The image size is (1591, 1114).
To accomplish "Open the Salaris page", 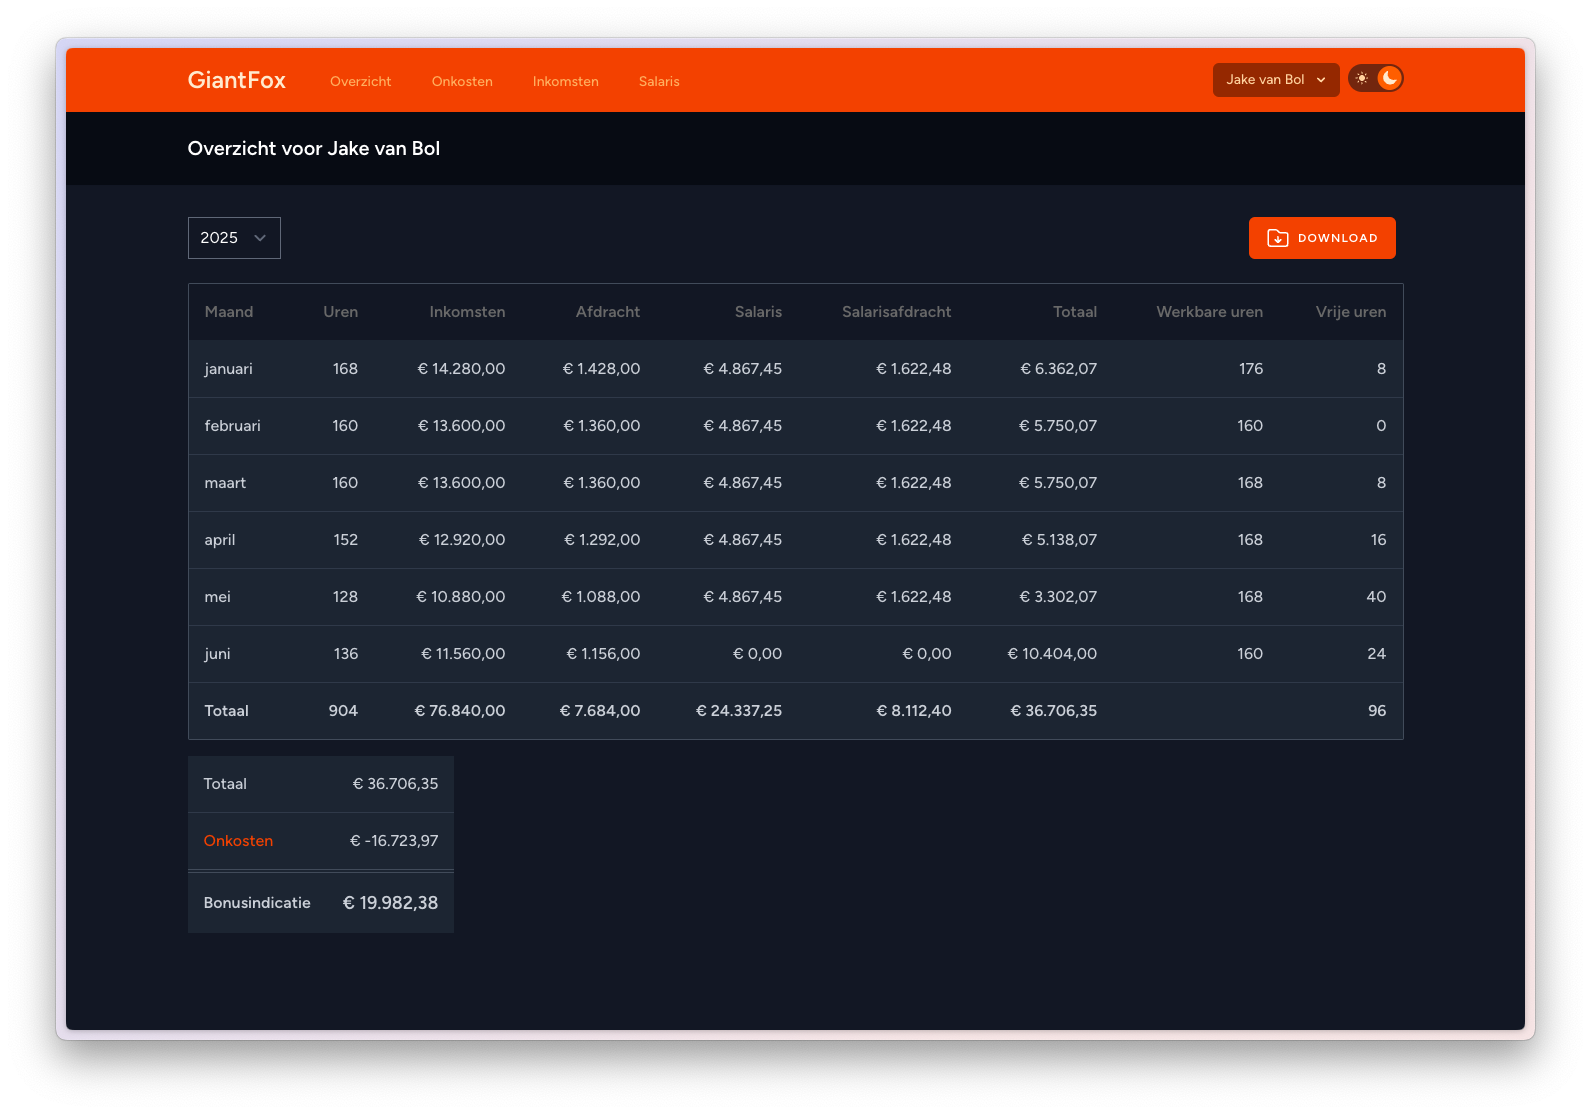I will (659, 81).
